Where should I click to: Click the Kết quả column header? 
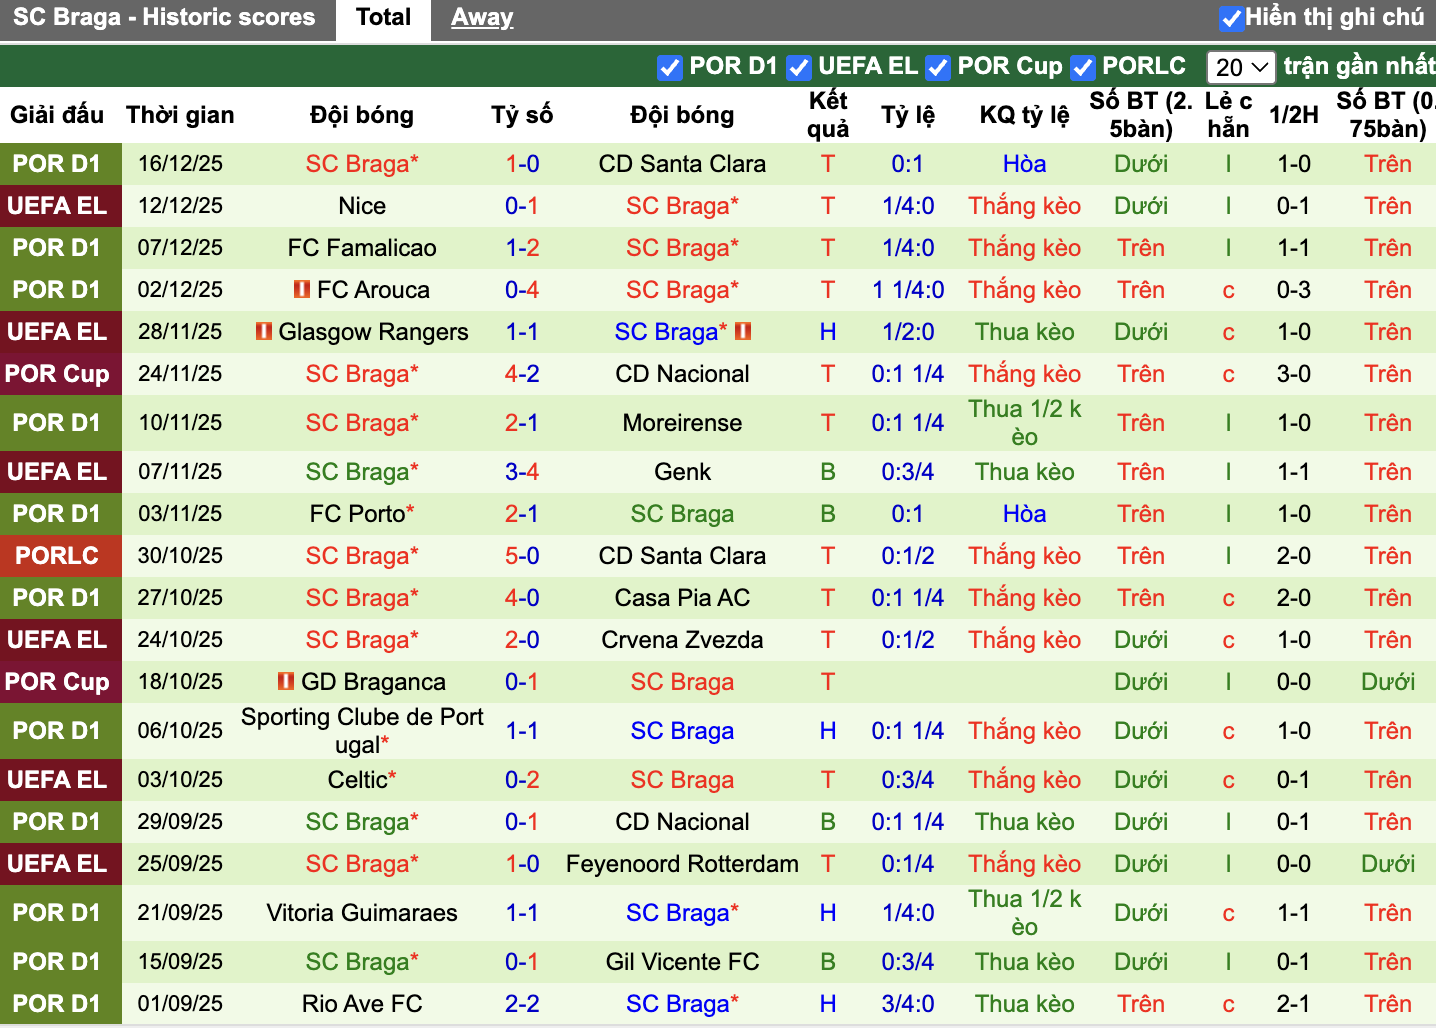point(828,115)
